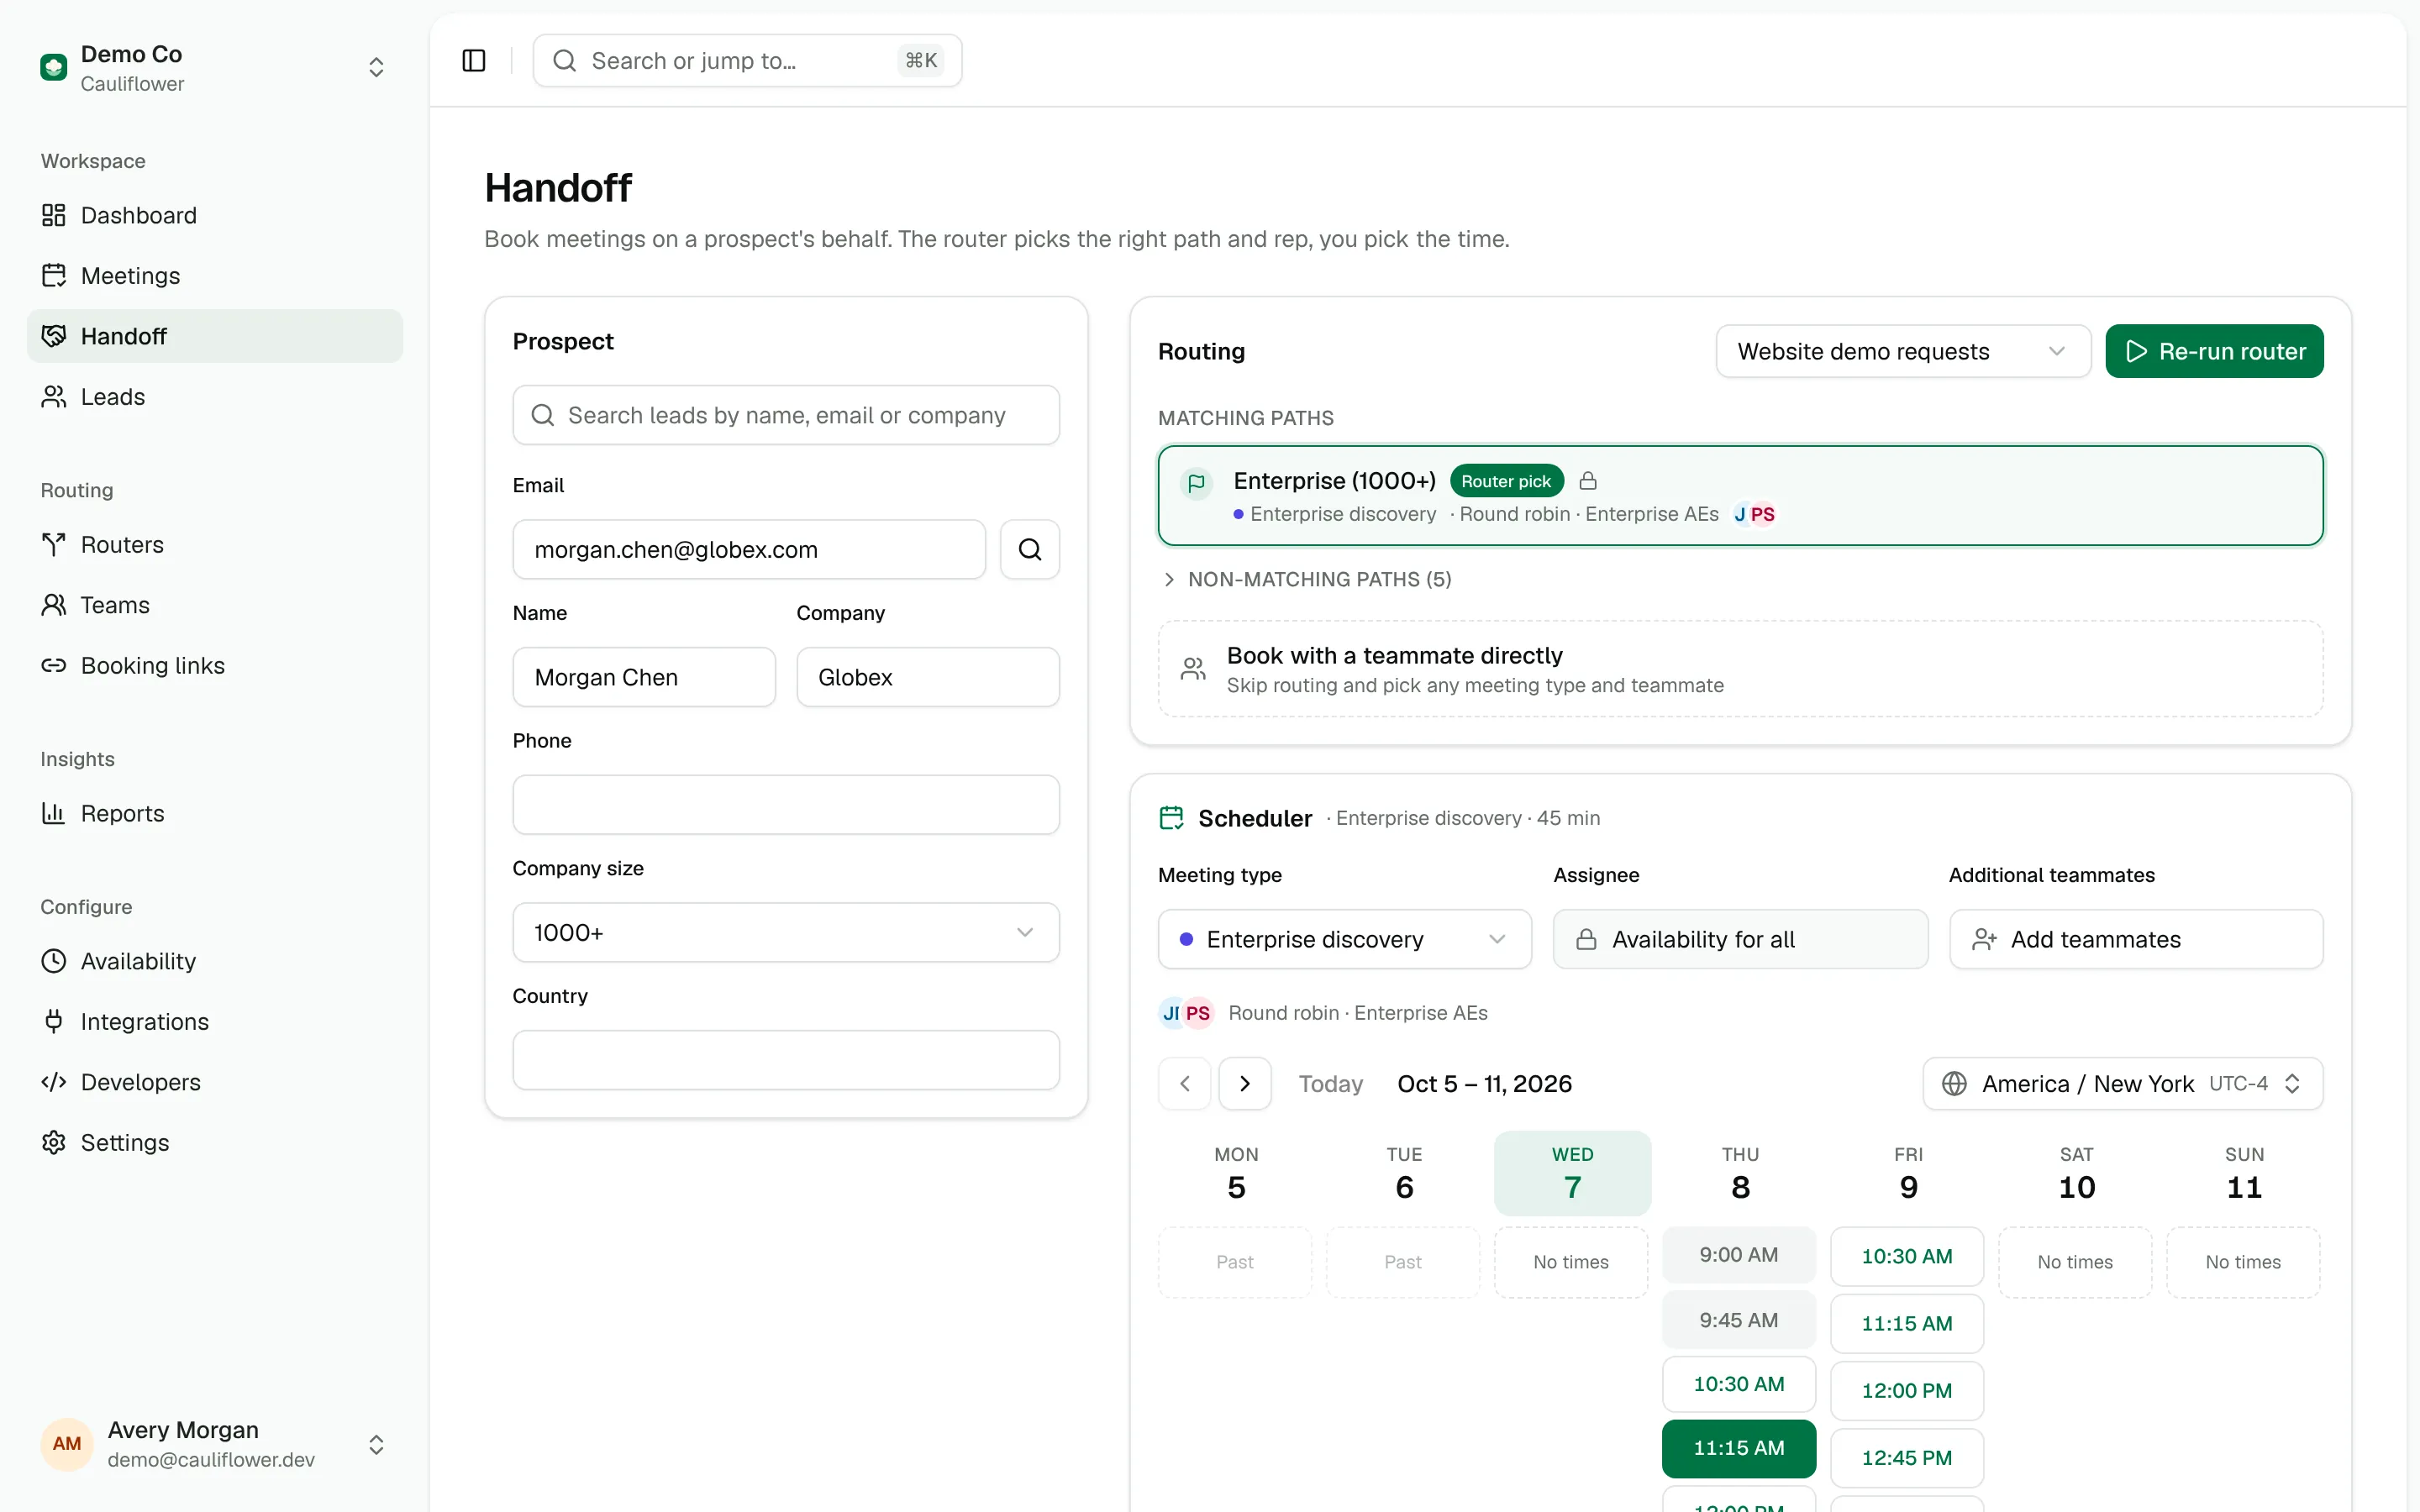This screenshot has width=2420, height=1512.
Task: Click the JI avatar under Meeting type
Action: click(x=1171, y=1013)
